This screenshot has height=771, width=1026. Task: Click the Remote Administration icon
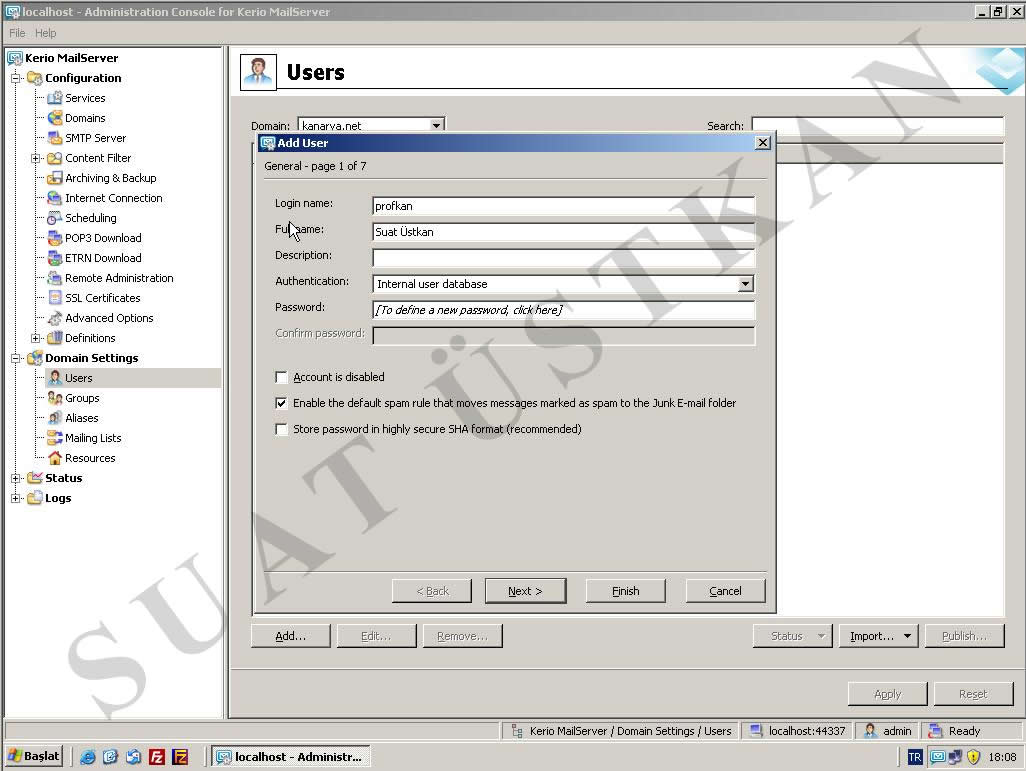pyautogui.click(x=55, y=278)
